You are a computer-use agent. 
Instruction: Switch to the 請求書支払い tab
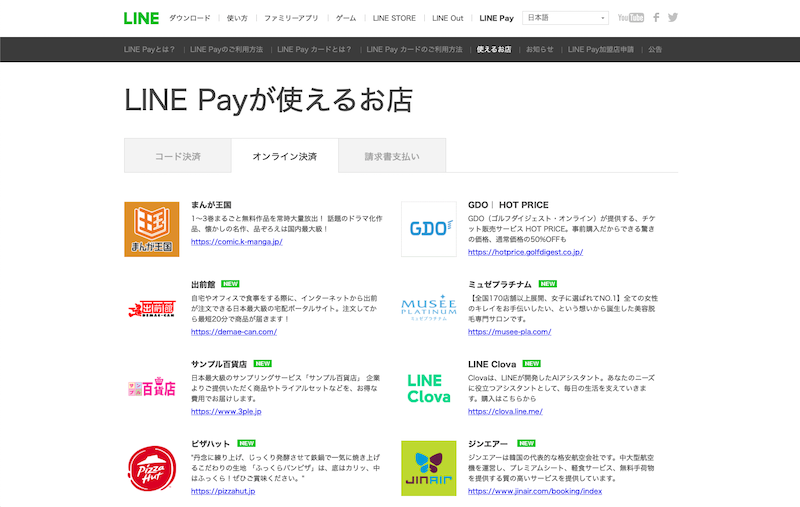coord(392,157)
